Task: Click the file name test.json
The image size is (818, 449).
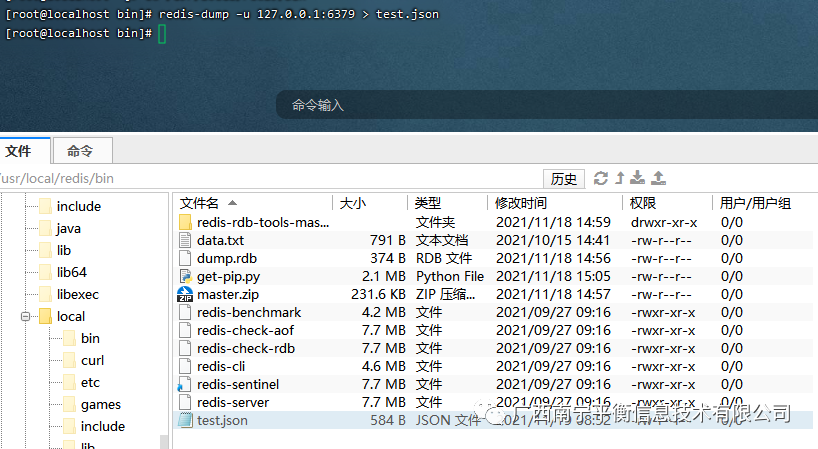Action: 222,420
